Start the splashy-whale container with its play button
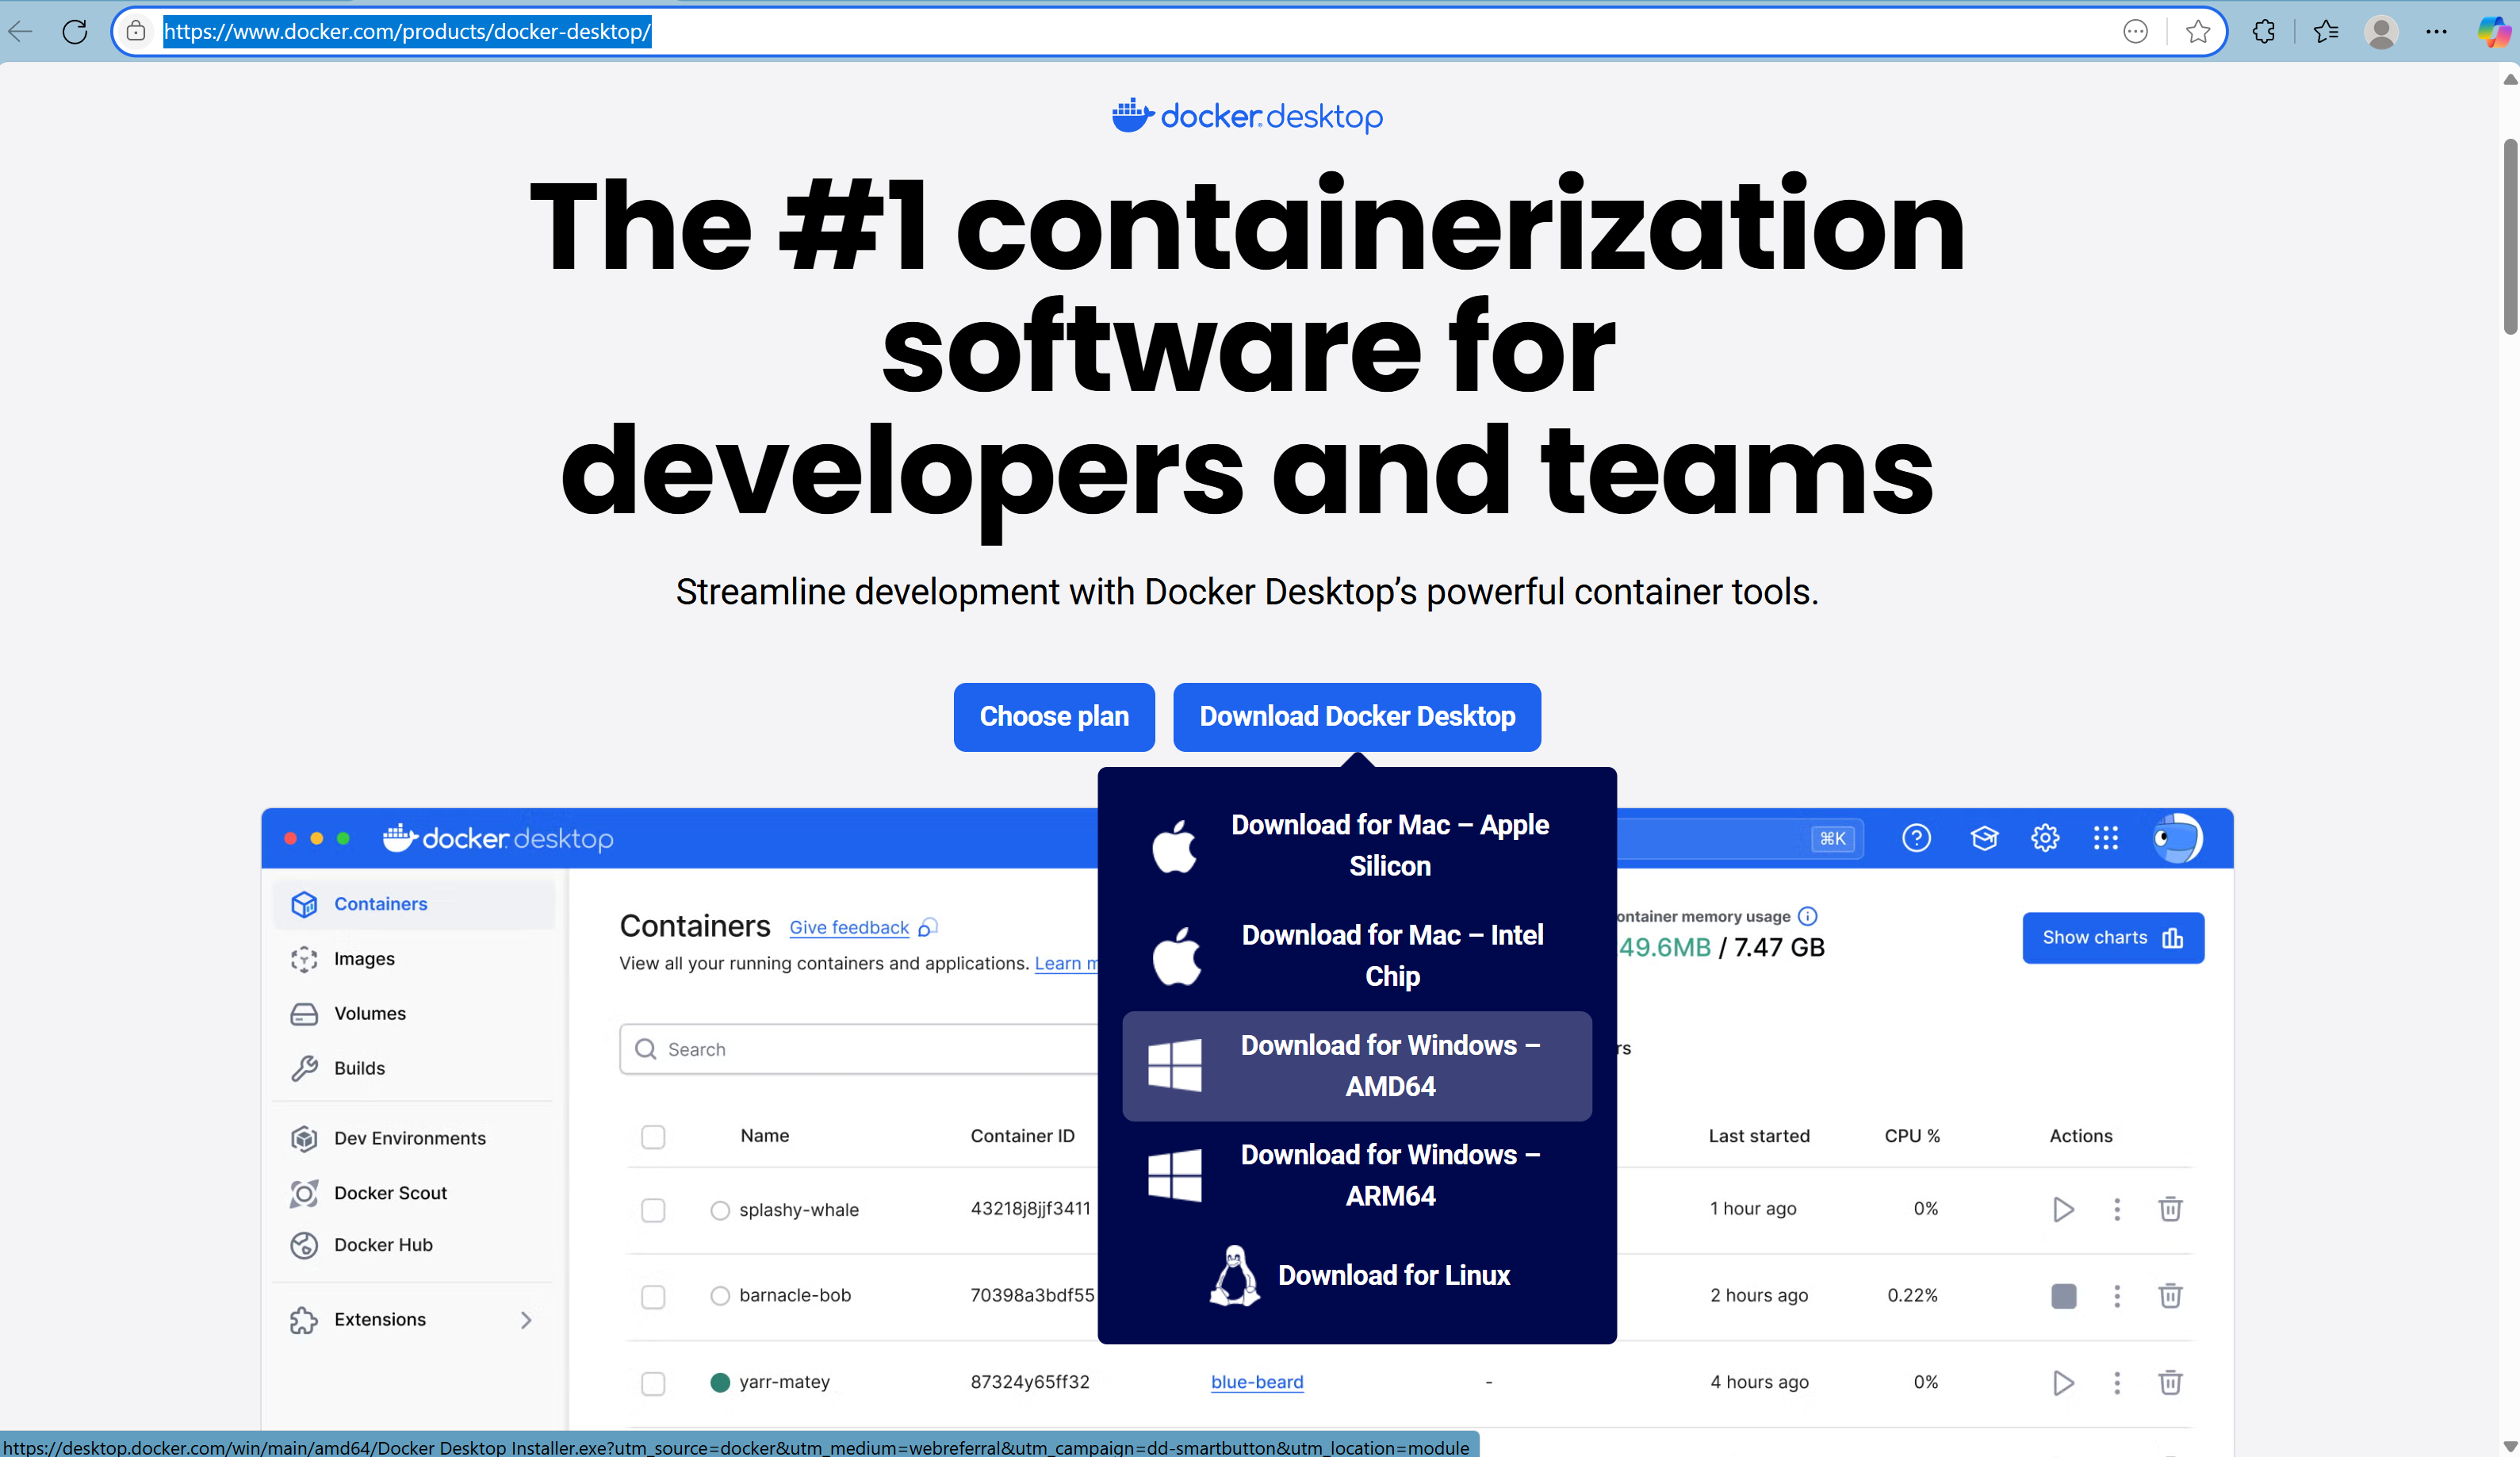Screen dimensions: 2520x1457 pyautogui.click(x=2062, y=1209)
